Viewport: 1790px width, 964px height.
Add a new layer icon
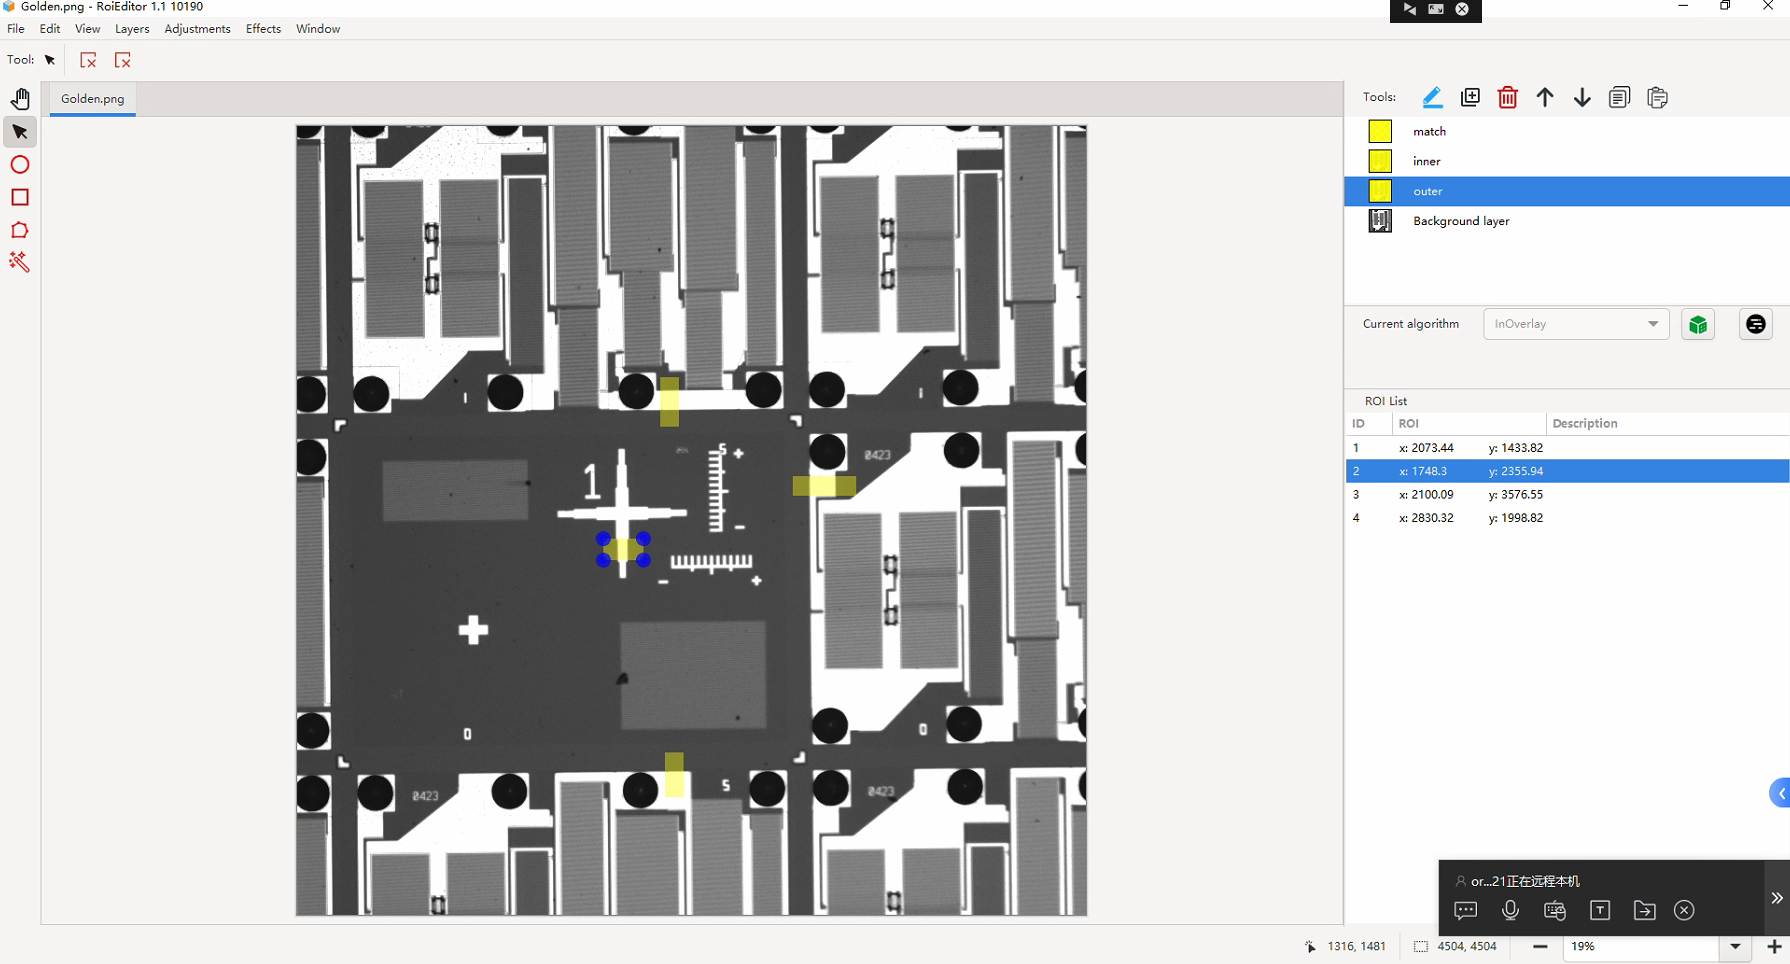coord(1470,97)
